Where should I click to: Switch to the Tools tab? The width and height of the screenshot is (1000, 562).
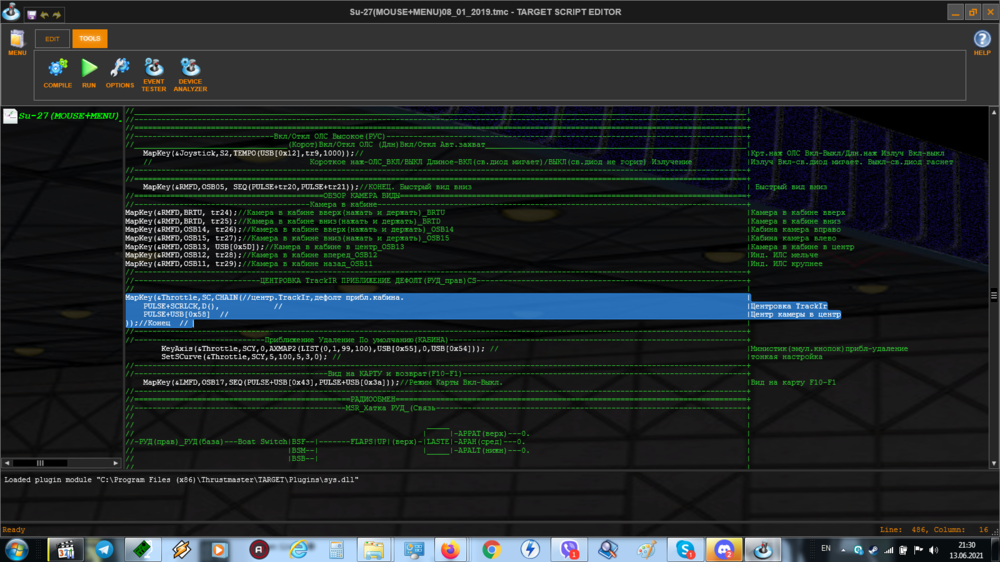90,39
